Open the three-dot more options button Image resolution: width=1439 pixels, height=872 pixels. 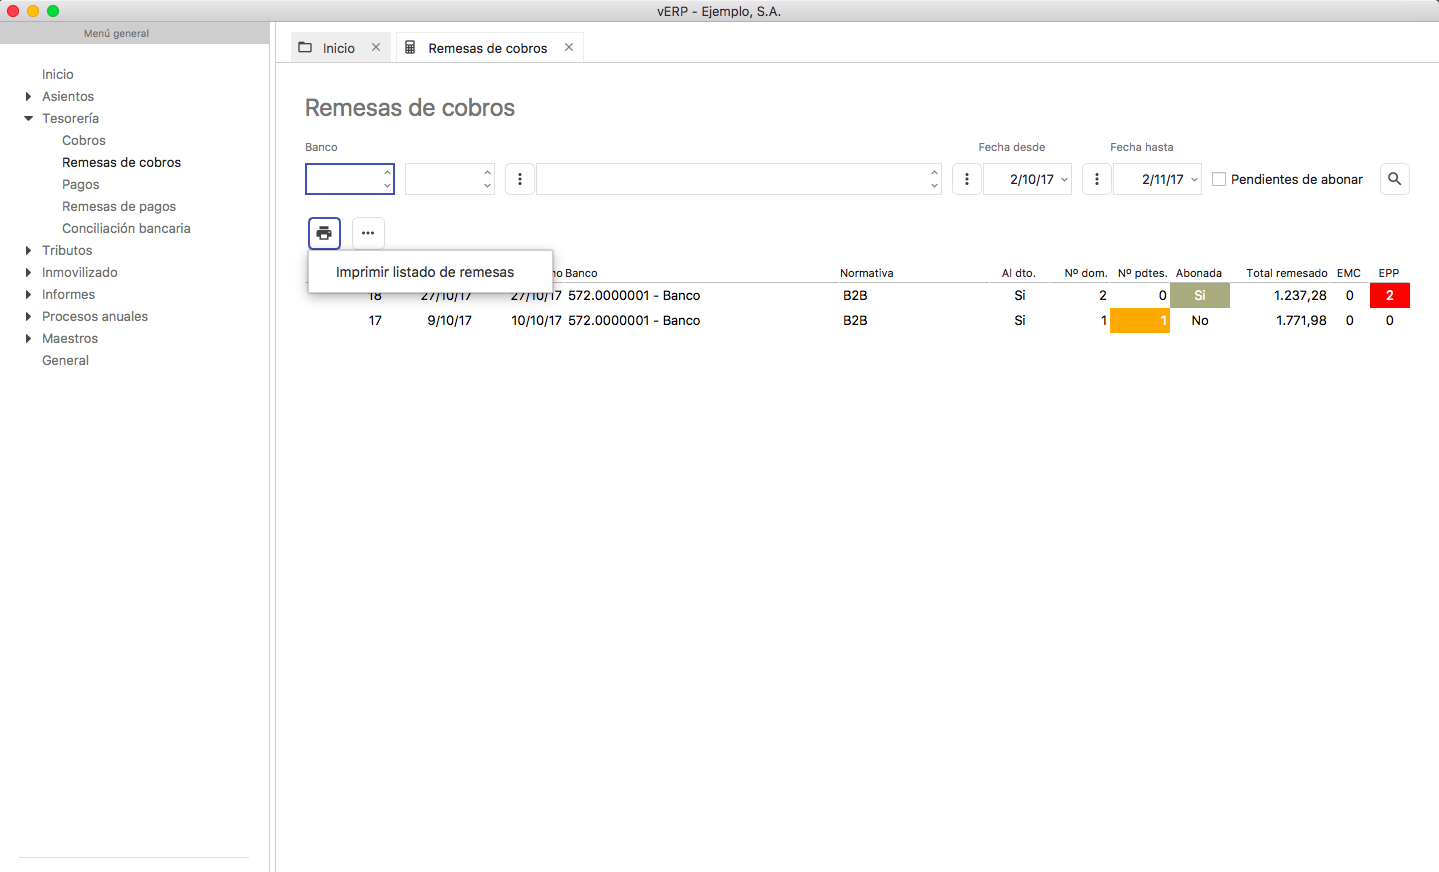(x=368, y=233)
